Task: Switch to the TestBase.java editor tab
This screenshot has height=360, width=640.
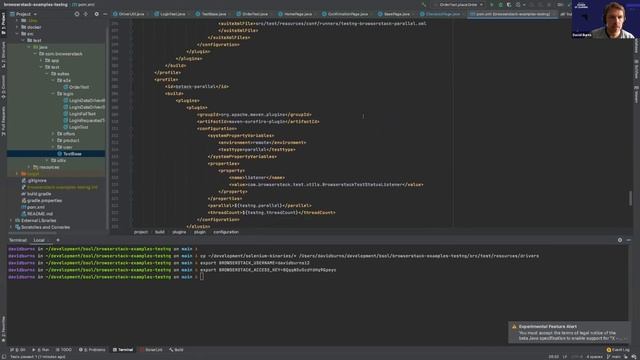Action: pyautogui.click(x=211, y=14)
